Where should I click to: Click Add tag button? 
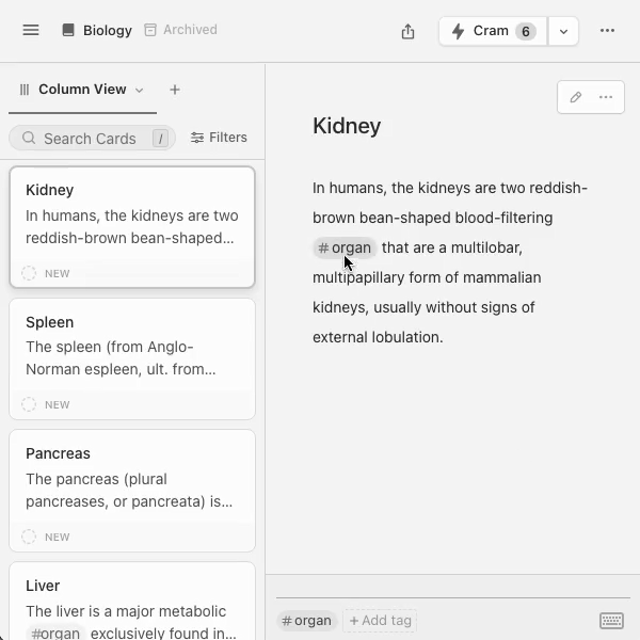pos(380,620)
